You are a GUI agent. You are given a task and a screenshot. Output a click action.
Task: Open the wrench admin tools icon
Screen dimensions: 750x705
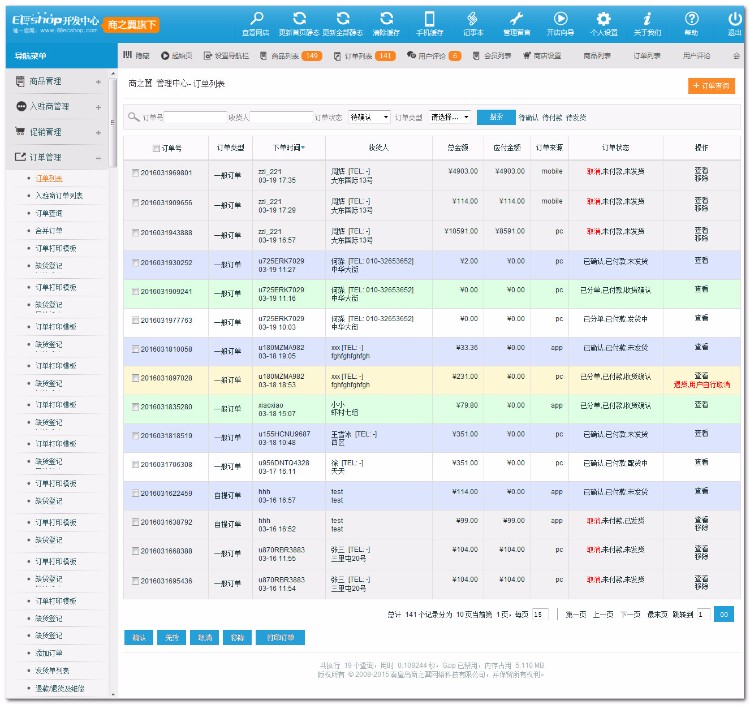click(516, 19)
